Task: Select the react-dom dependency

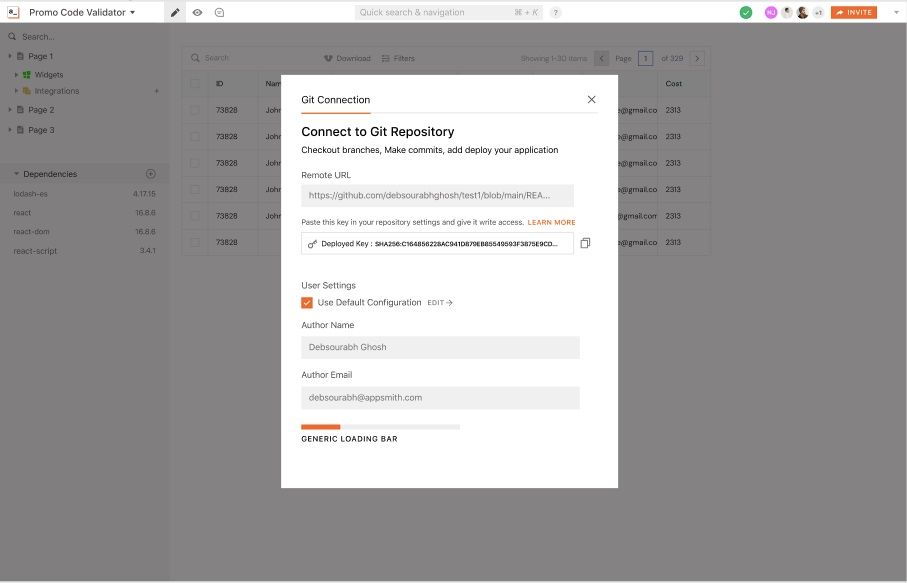Action: pyautogui.click(x=84, y=231)
